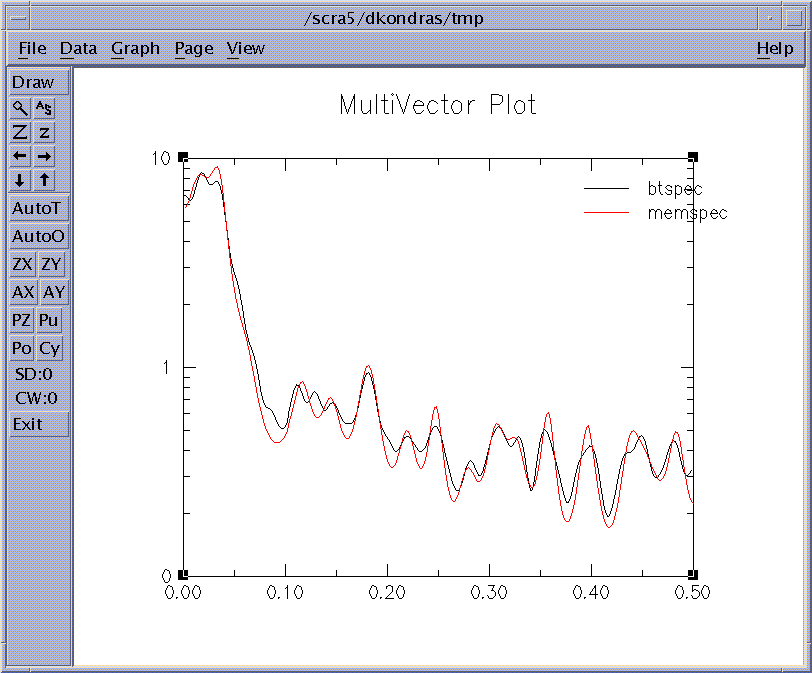Viewport: 812px width, 673px height.
Task: Click the large Z zoom-in button
Action: click(20, 132)
